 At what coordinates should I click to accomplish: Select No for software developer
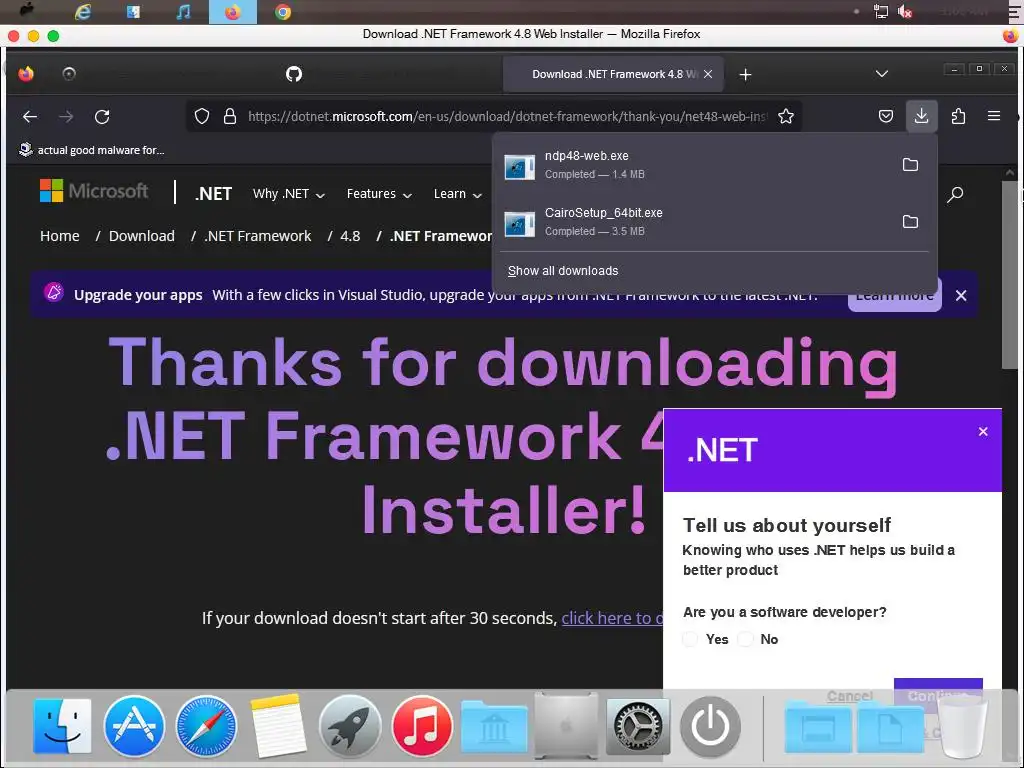pyautogui.click(x=745, y=639)
